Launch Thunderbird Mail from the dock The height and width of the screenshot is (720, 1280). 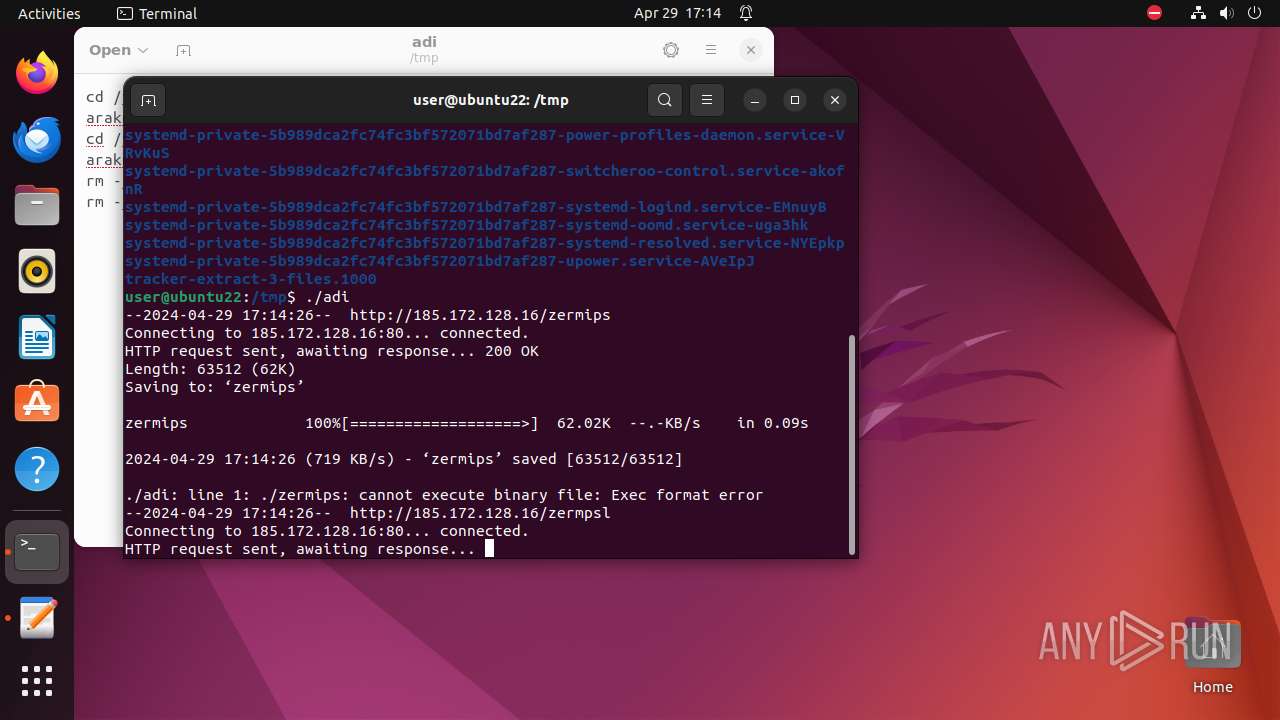click(37, 139)
